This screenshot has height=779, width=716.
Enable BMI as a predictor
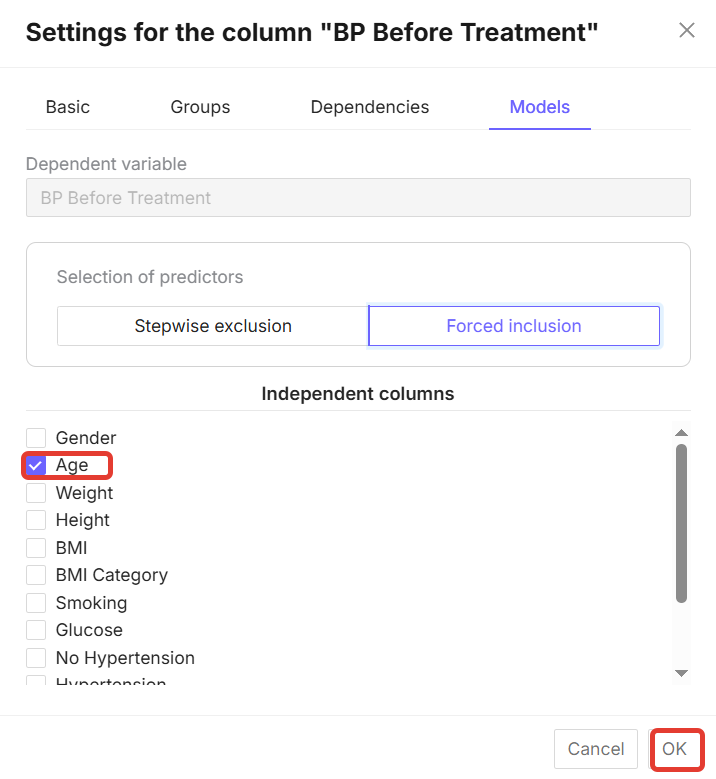point(37,548)
